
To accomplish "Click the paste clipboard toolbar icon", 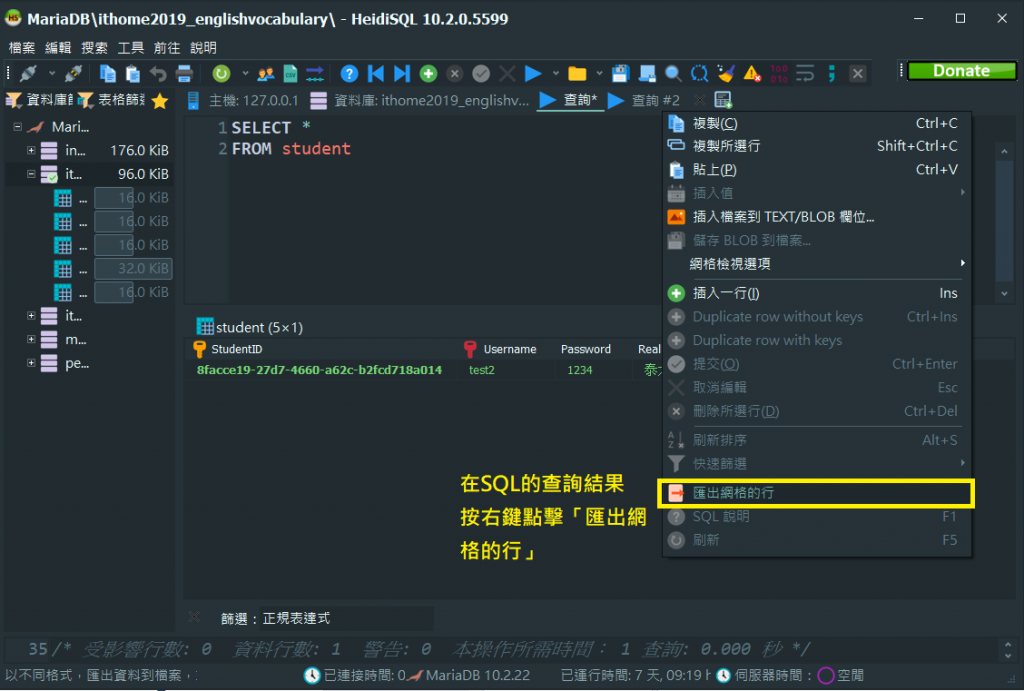I will 133,73.
